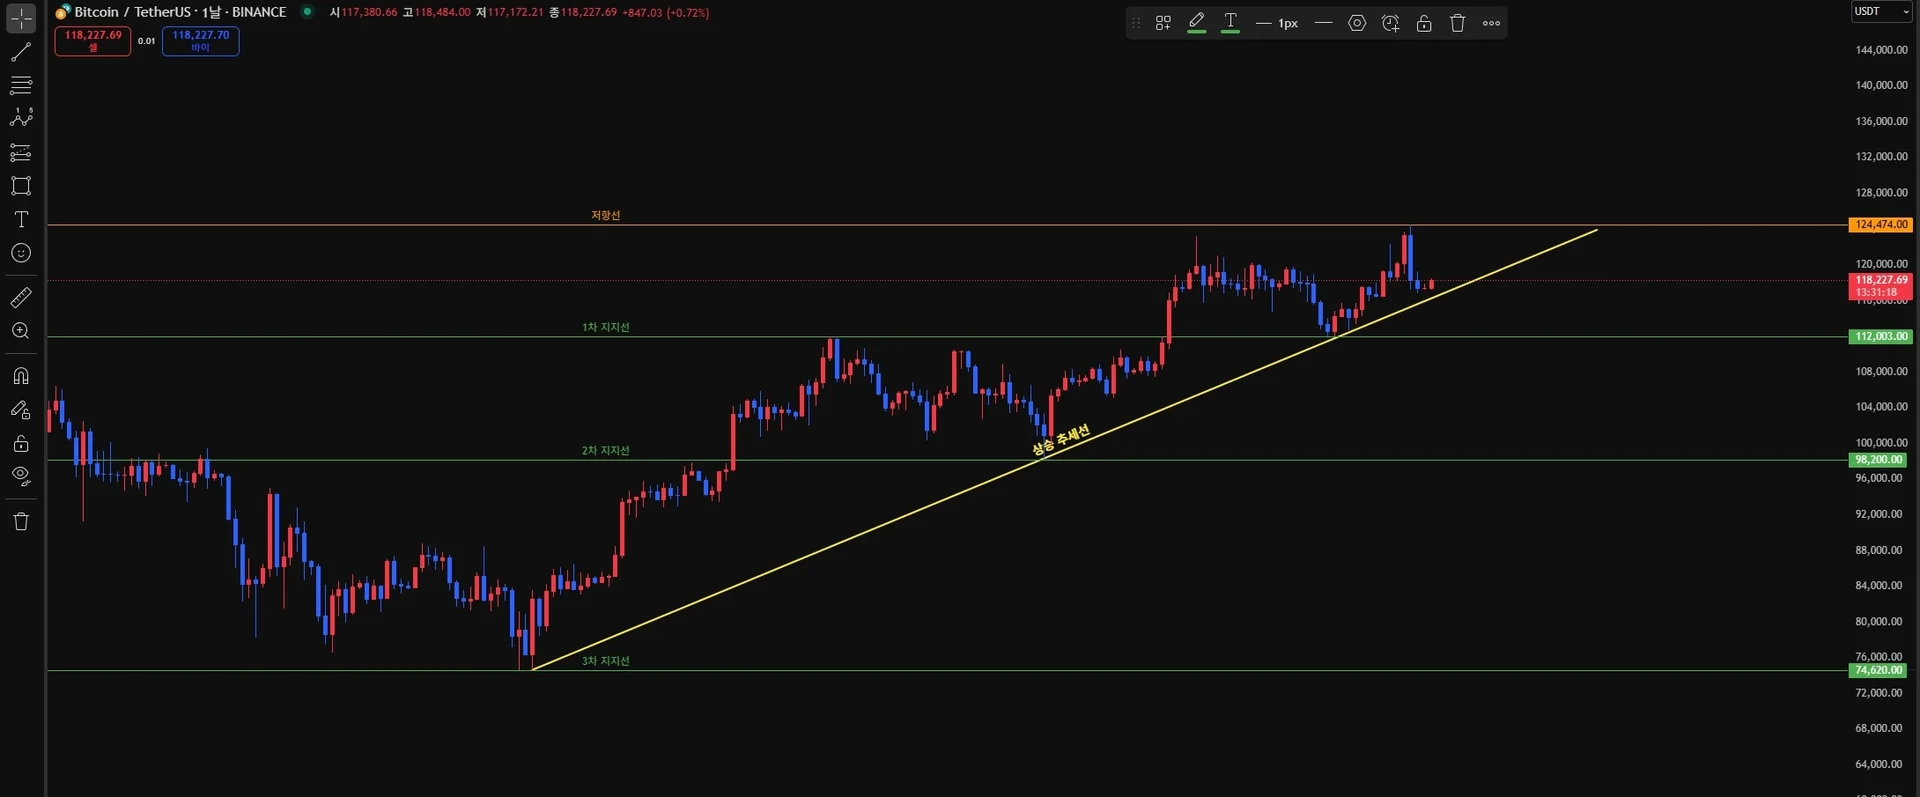Screen dimensions: 1920x797
Task: Click the 저항선 resistance line label
Action: (606, 215)
